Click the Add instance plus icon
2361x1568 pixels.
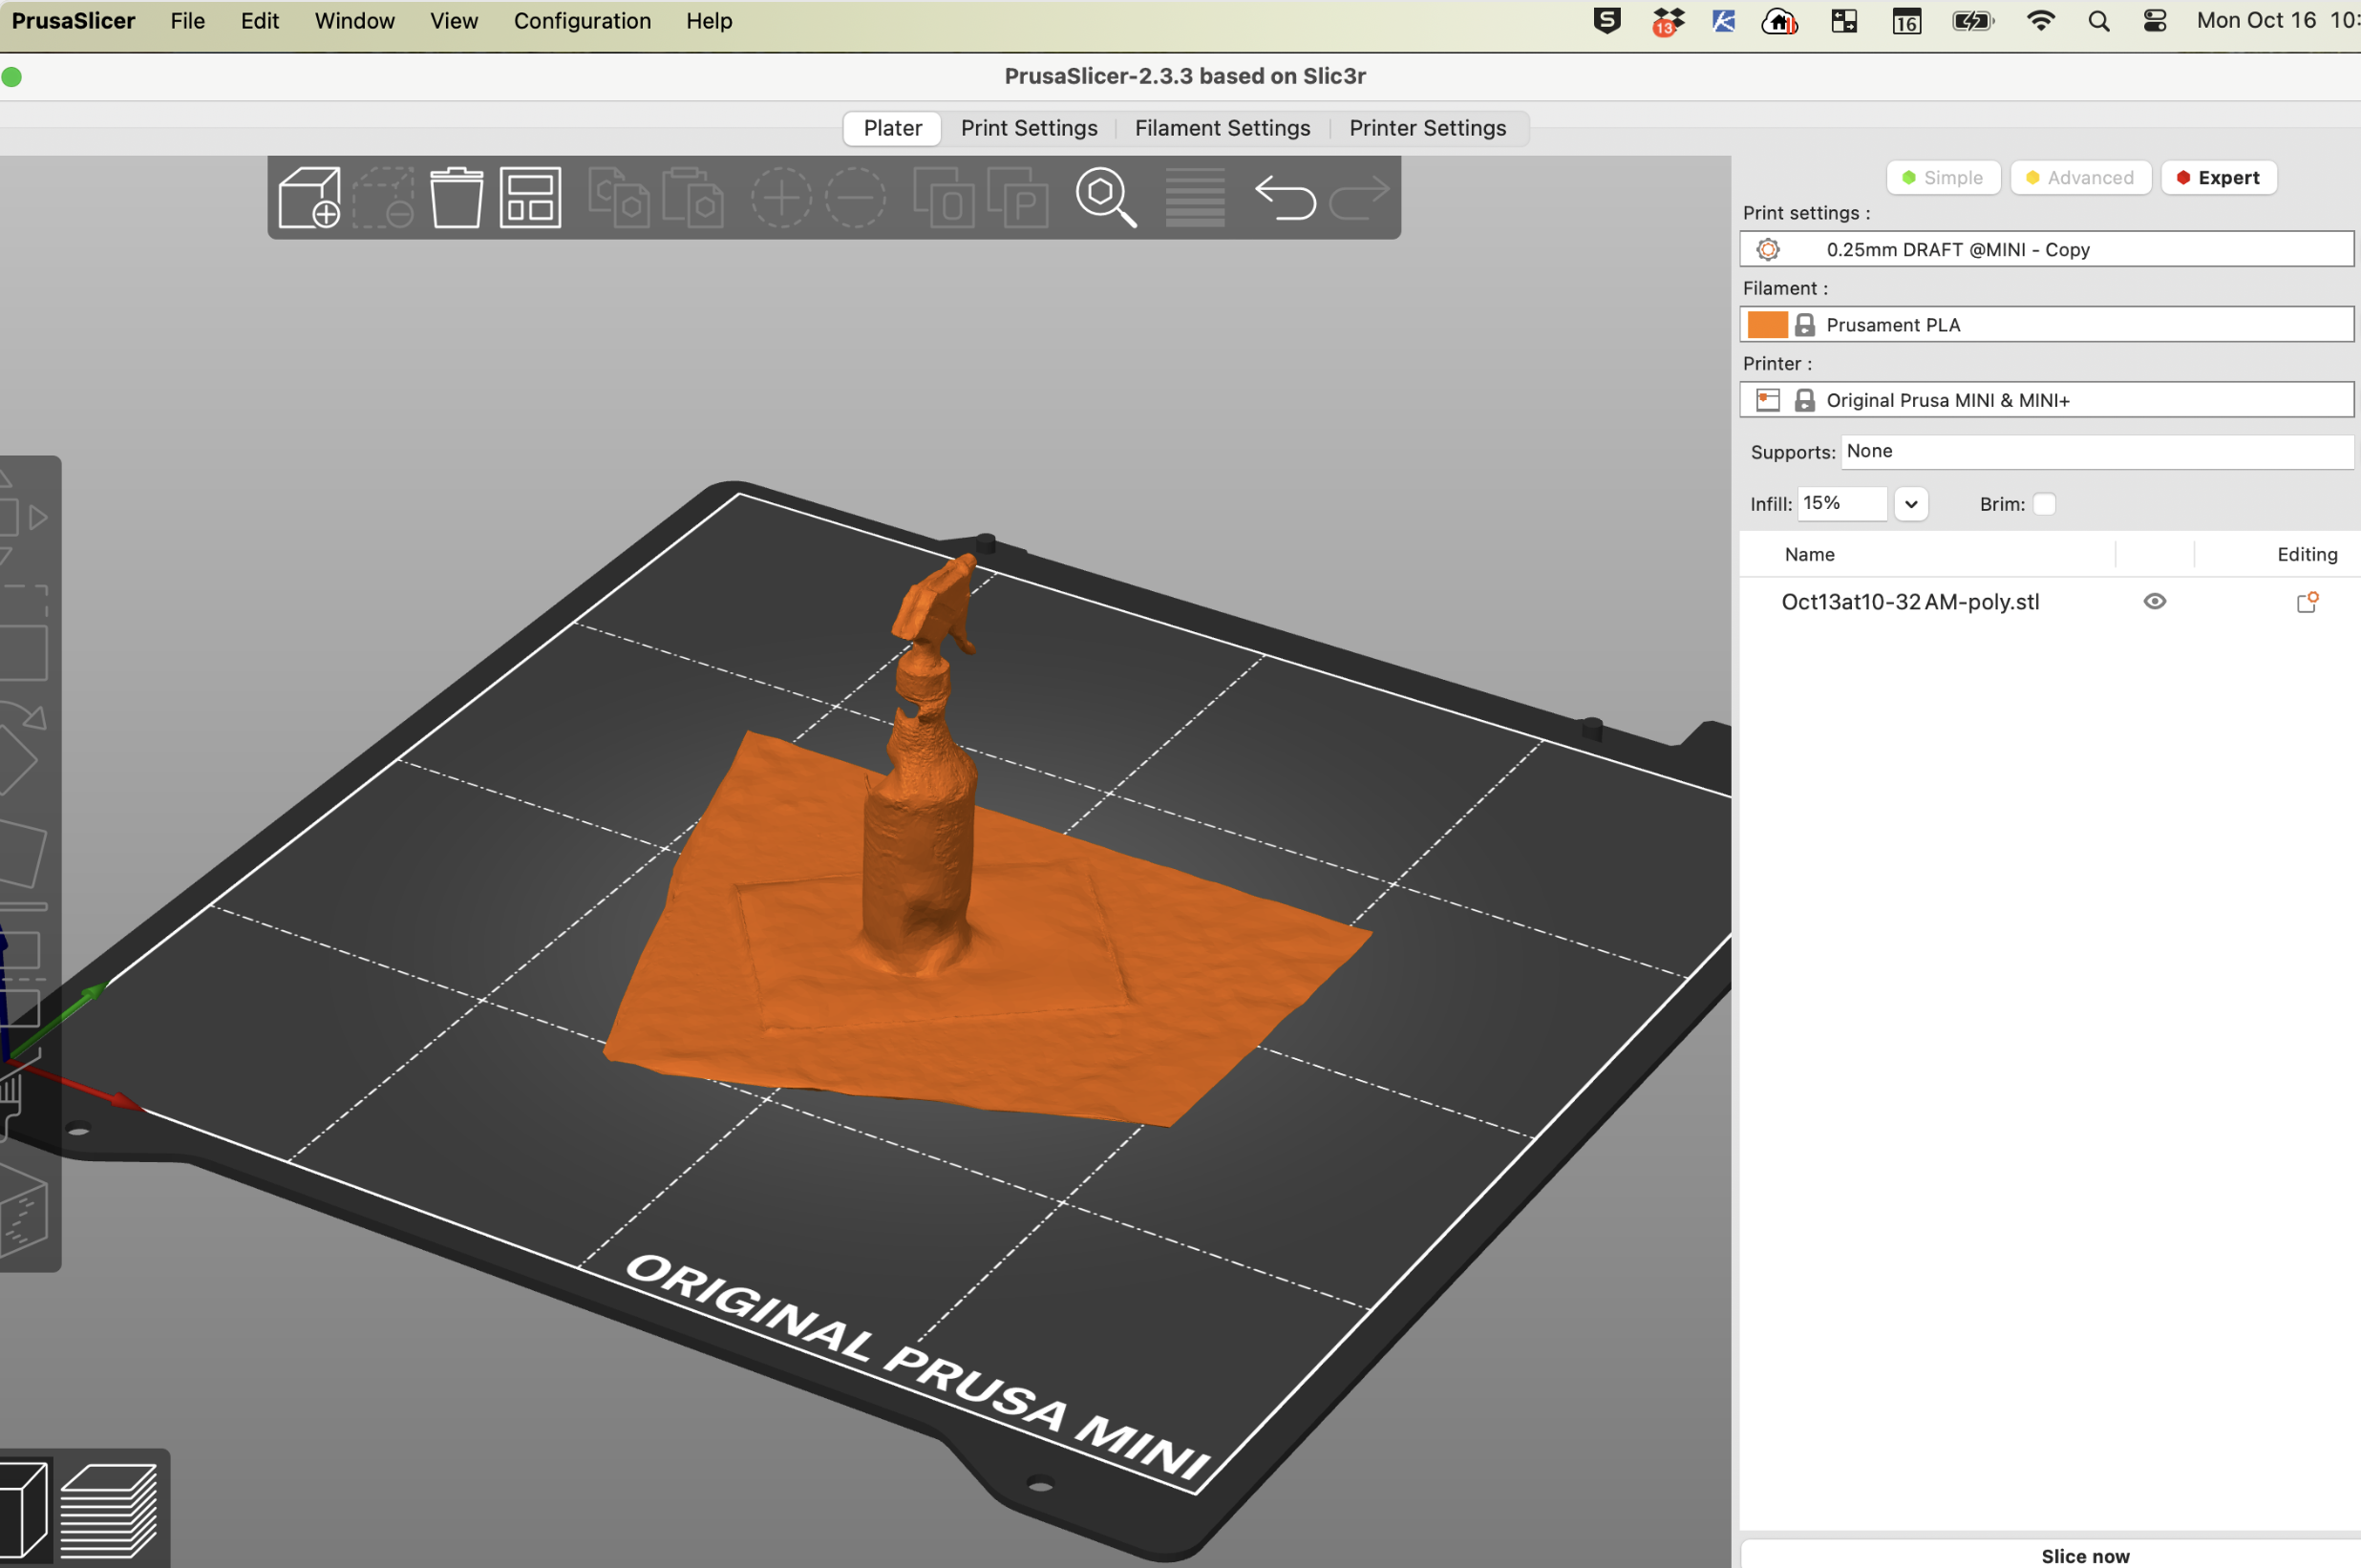[781, 197]
